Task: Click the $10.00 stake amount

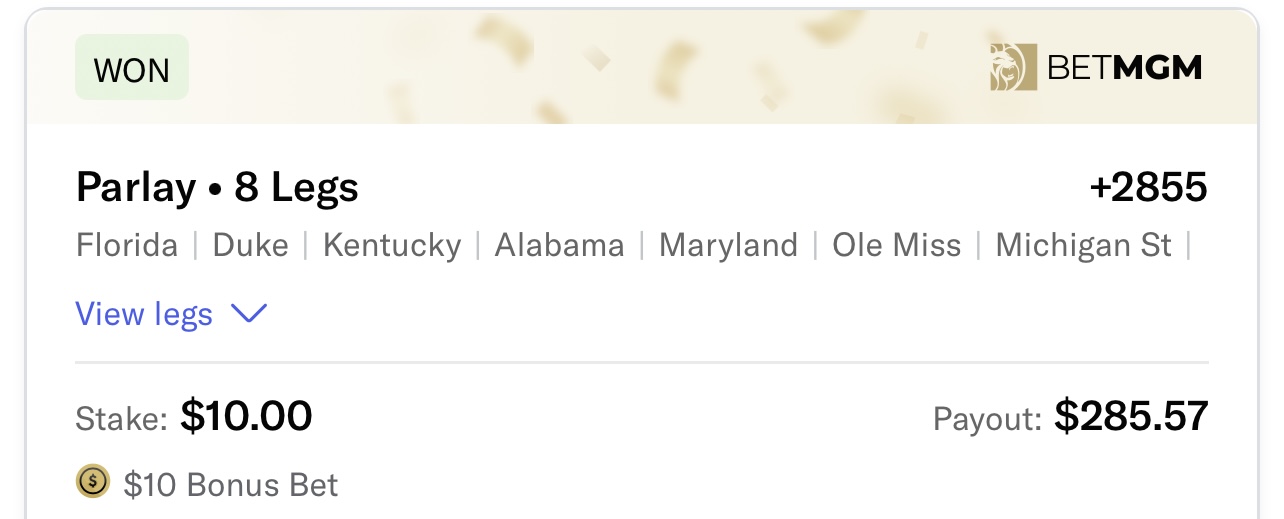Action: pos(246,416)
